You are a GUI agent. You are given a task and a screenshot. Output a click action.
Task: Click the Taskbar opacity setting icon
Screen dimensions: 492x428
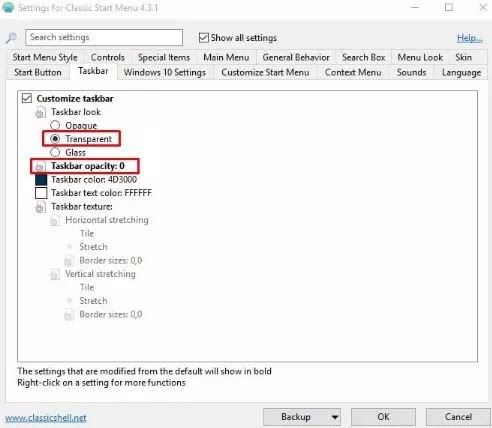coord(40,166)
